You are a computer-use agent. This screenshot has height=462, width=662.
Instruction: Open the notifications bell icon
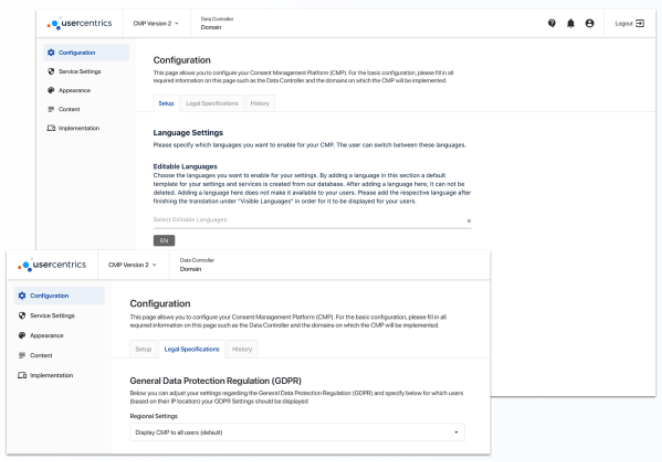570,23
